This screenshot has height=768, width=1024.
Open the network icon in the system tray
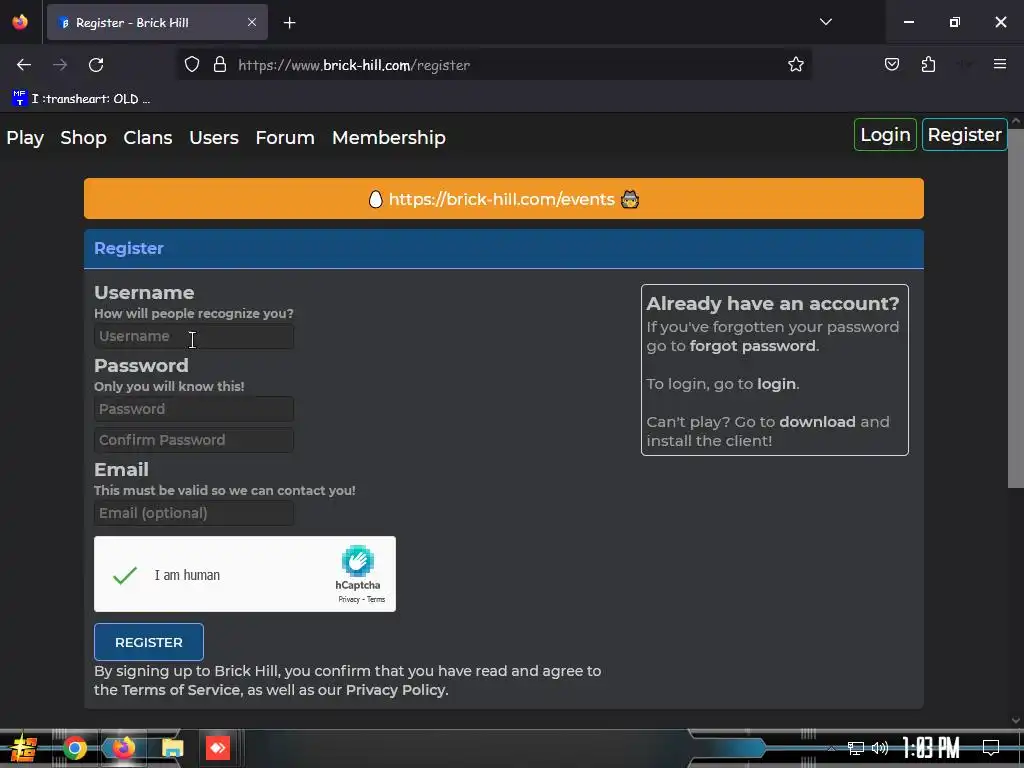[x=856, y=748]
